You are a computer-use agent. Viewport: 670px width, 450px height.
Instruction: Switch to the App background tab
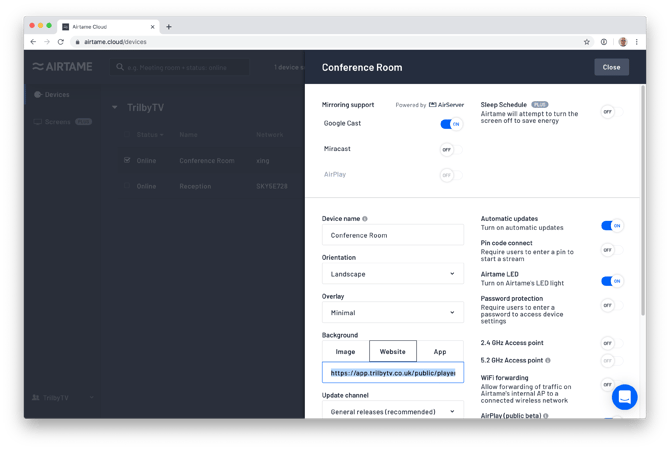[x=440, y=351]
